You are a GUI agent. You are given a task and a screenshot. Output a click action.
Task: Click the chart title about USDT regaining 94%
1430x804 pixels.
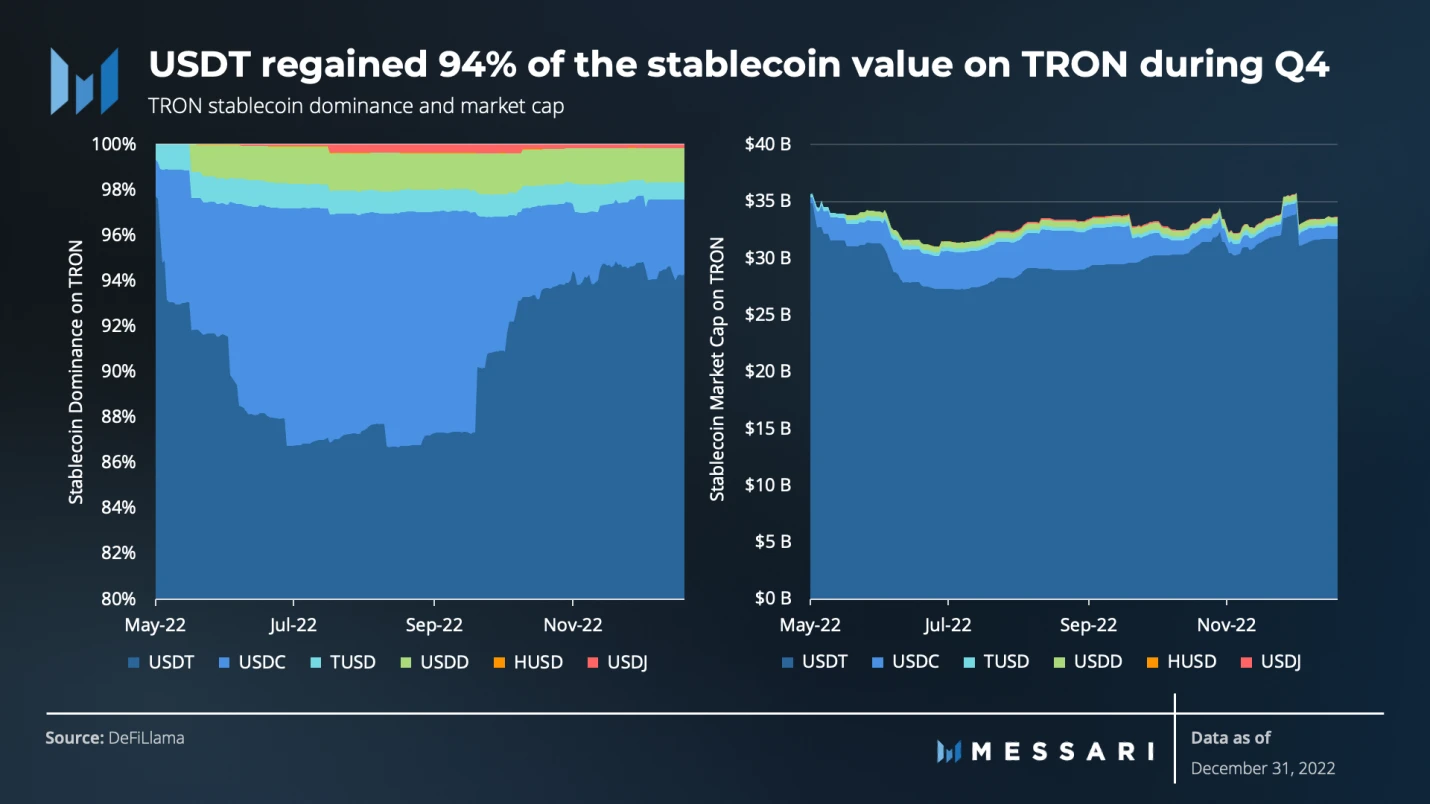pyautogui.click(x=740, y=66)
